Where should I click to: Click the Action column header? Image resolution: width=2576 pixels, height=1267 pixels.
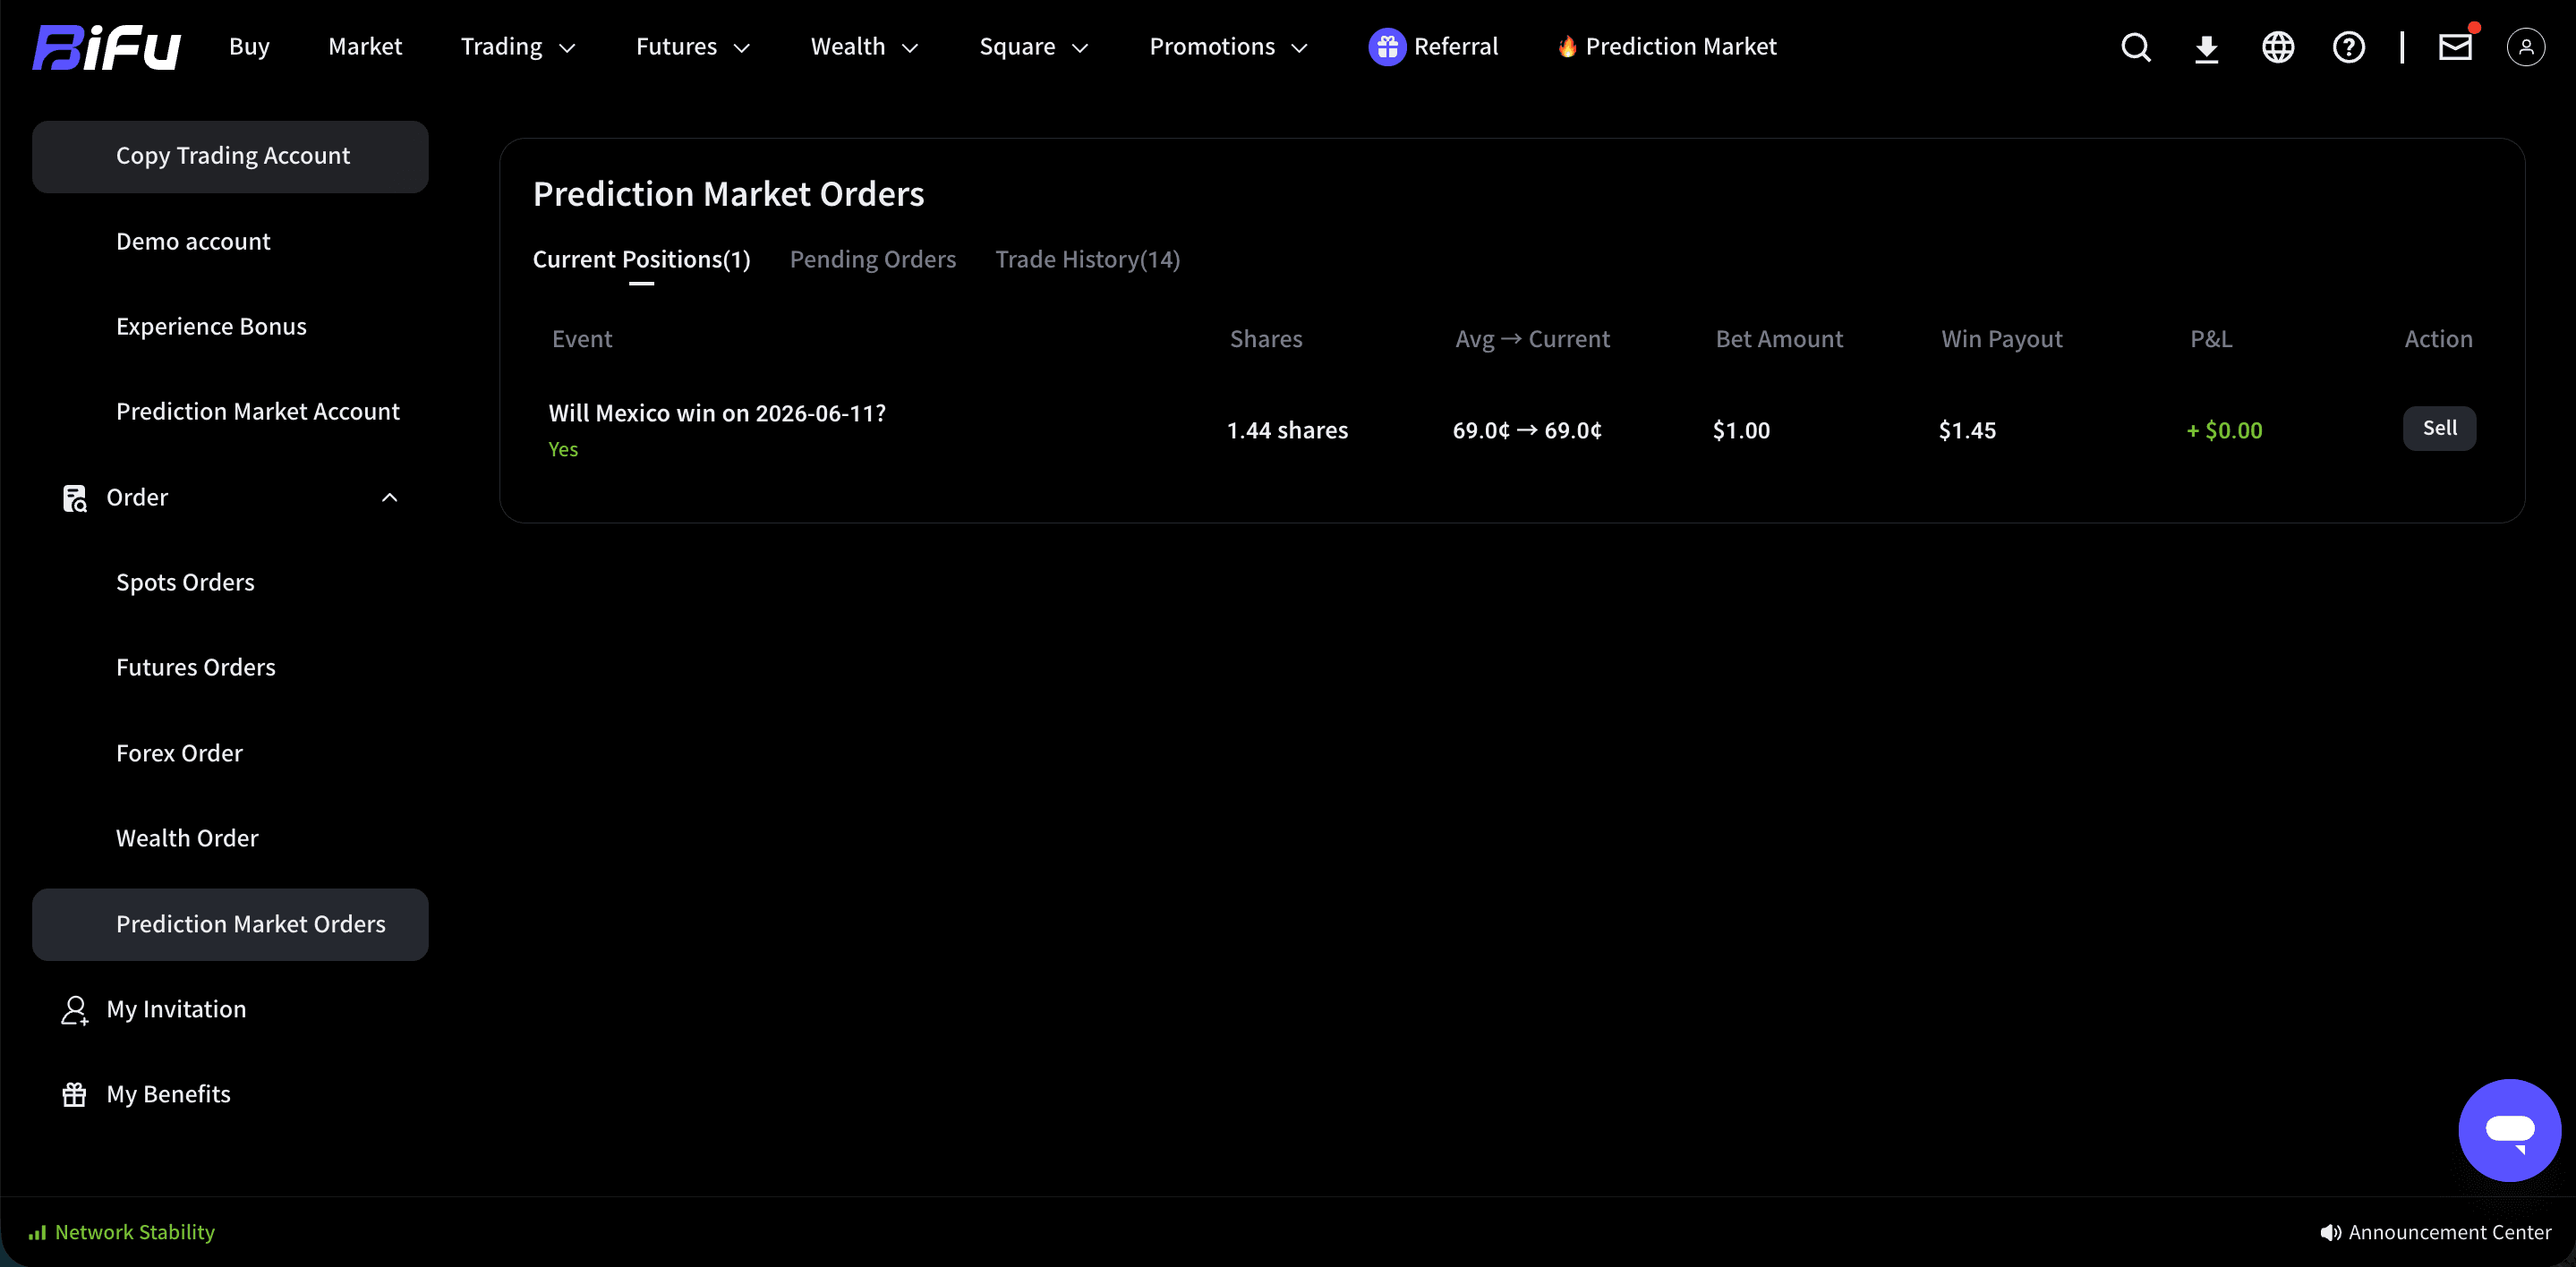point(2438,340)
